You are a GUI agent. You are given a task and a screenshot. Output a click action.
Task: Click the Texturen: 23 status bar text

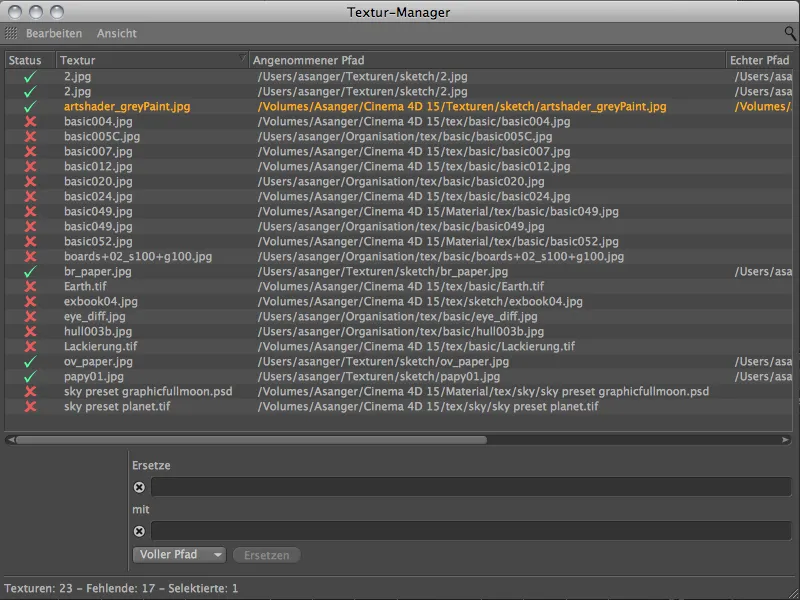[x=38, y=588]
